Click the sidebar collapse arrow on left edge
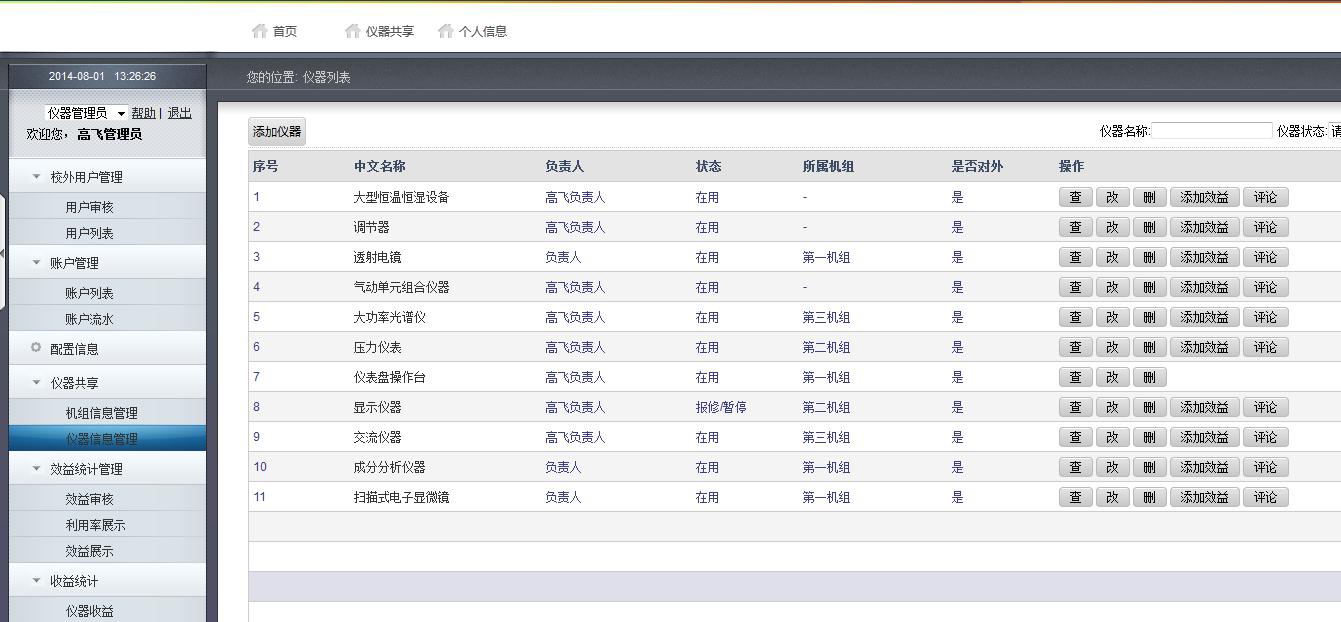 (3, 253)
